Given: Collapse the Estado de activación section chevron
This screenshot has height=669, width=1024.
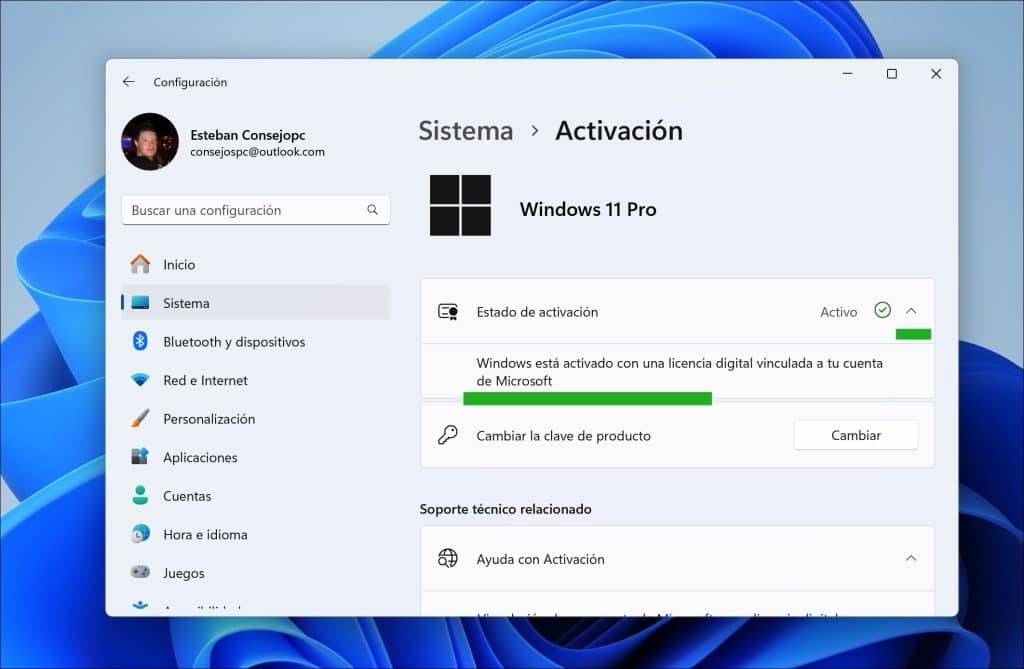Looking at the screenshot, I should click(911, 311).
